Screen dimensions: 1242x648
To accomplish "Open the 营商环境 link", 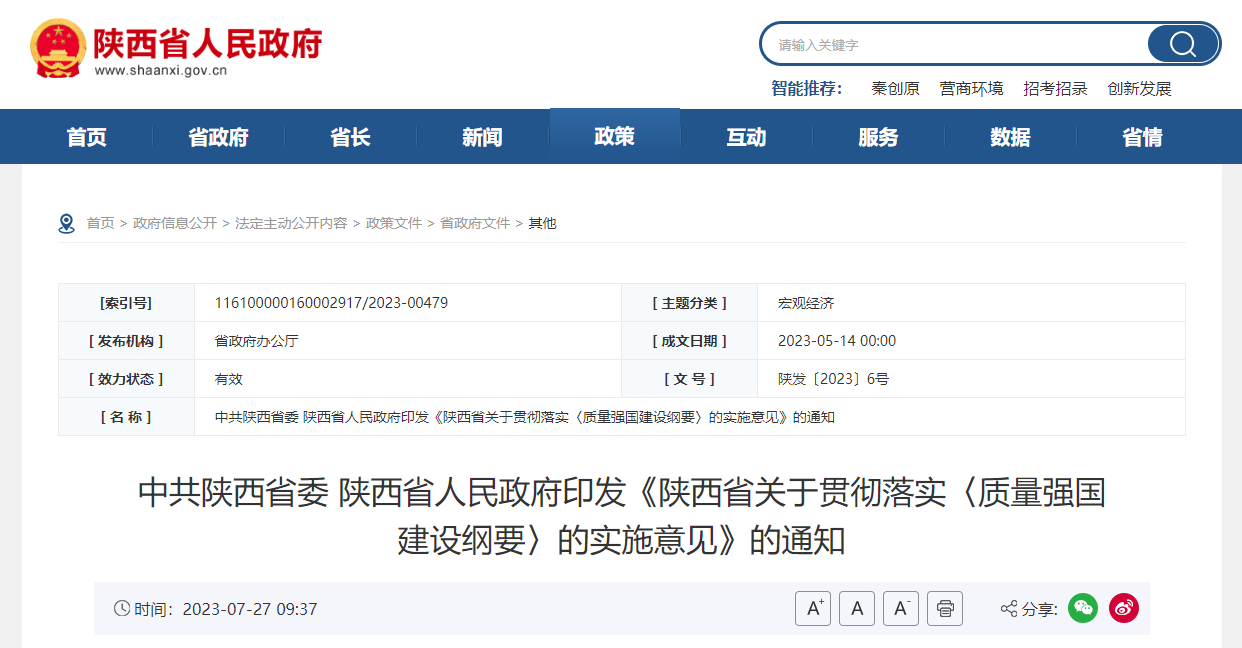I will coord(971,89).
